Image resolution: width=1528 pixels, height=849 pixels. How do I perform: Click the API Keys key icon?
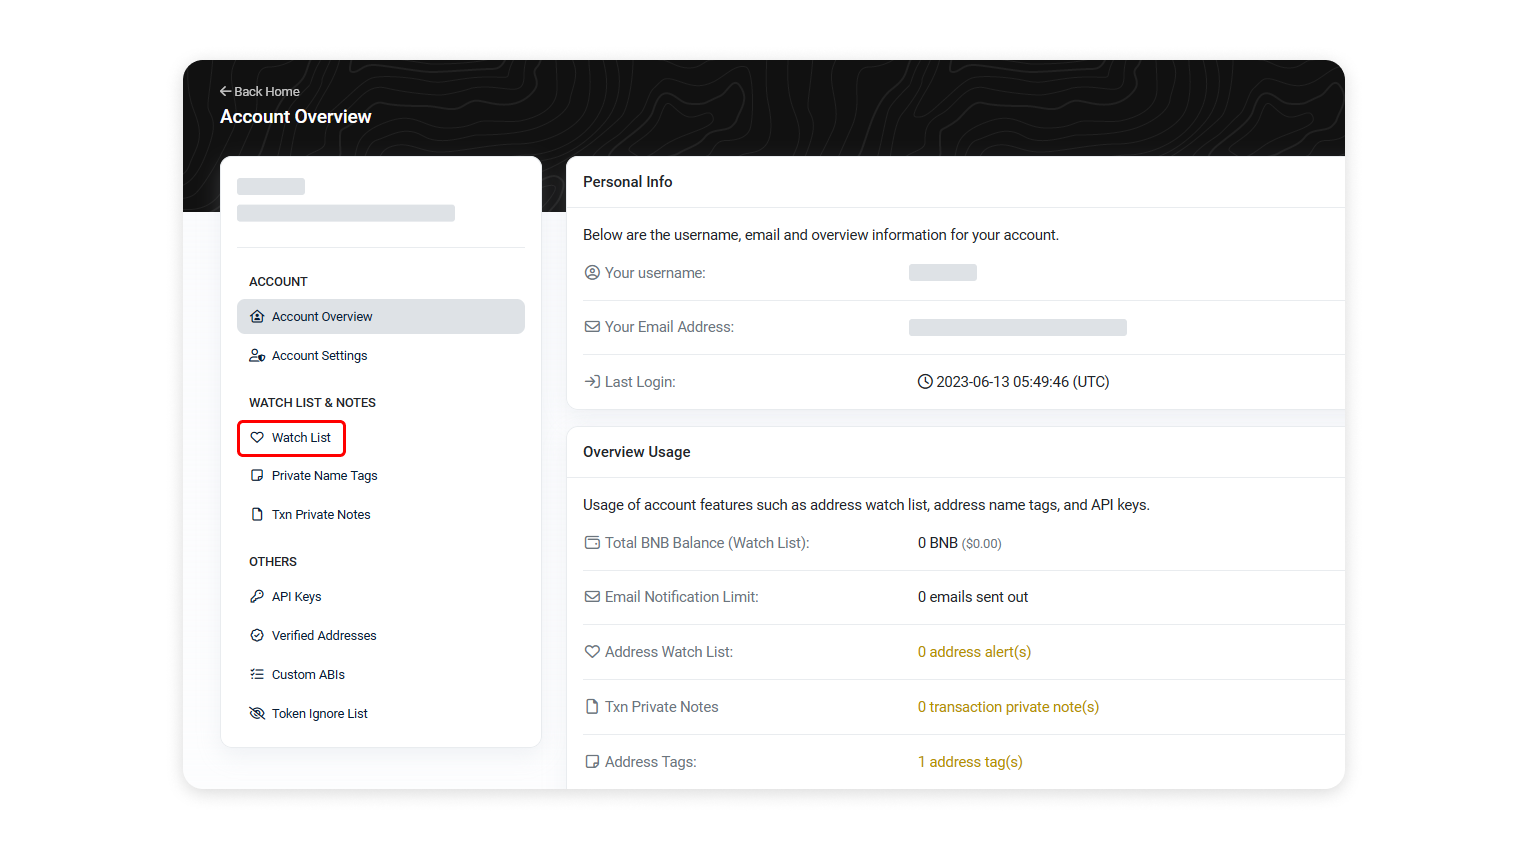coord(257,596)
